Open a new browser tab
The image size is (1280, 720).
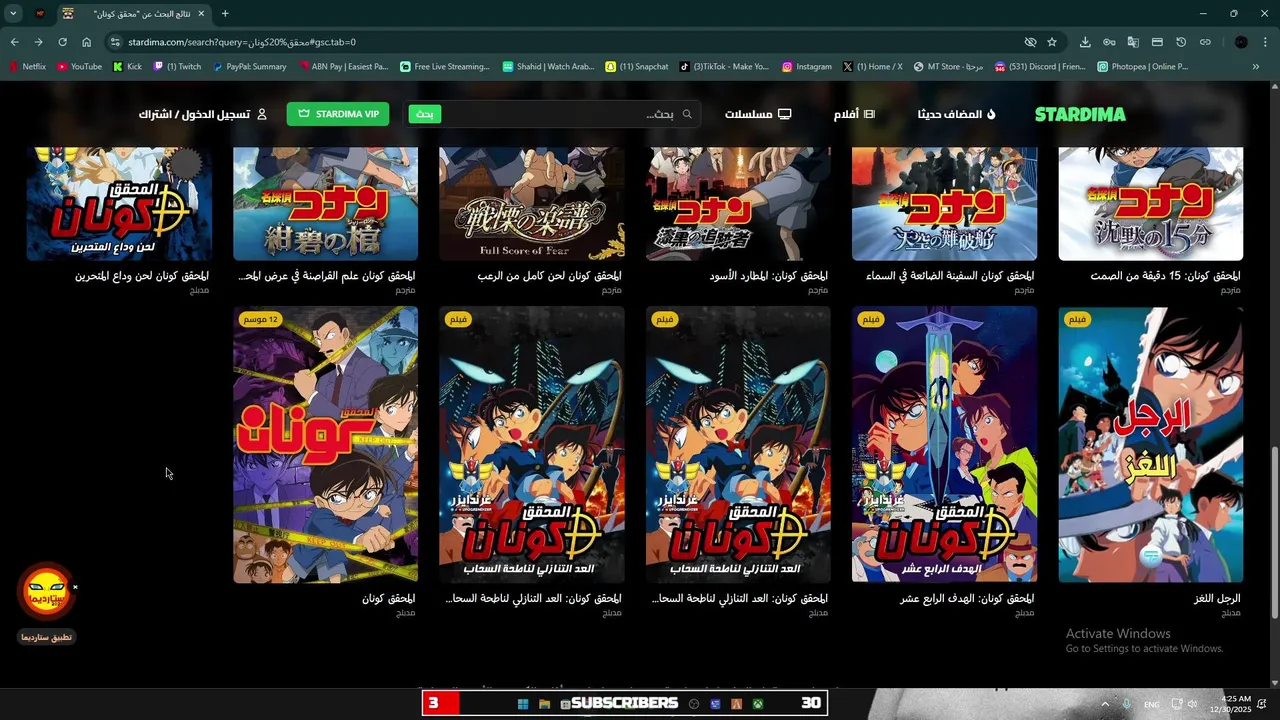225,14
